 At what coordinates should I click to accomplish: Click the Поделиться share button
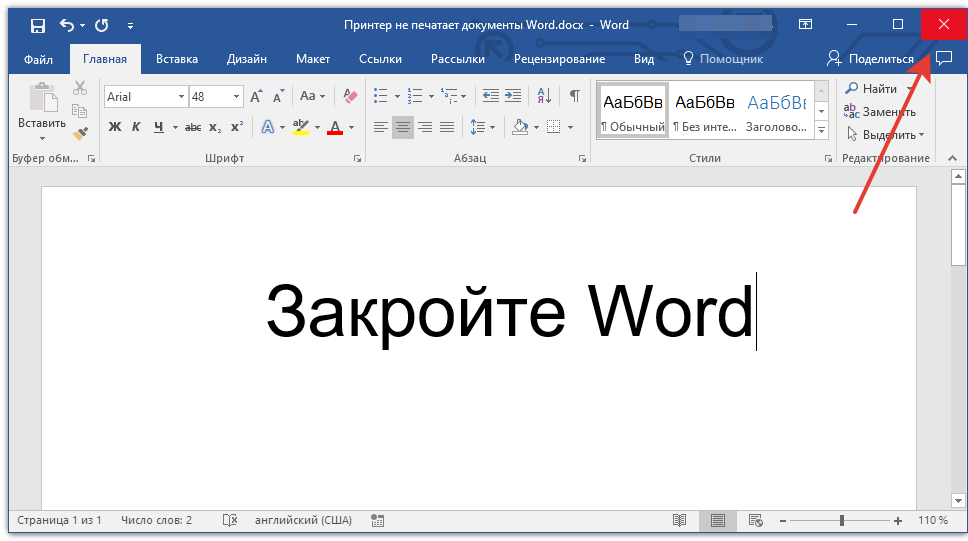pyautogui.click(x=870, y=59)
